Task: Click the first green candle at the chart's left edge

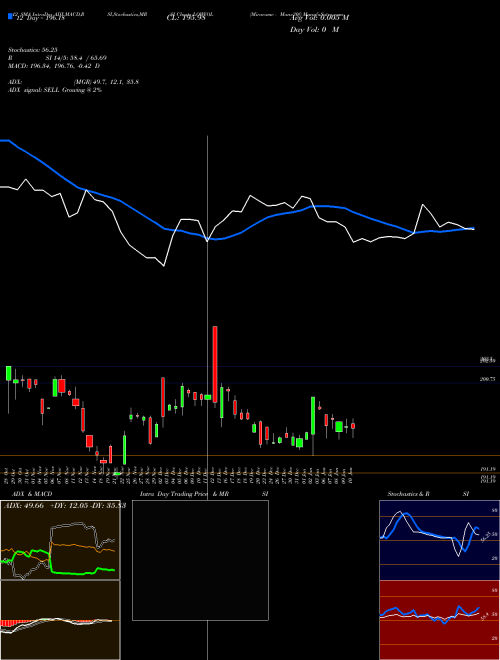Action: [x=8, y=373]
